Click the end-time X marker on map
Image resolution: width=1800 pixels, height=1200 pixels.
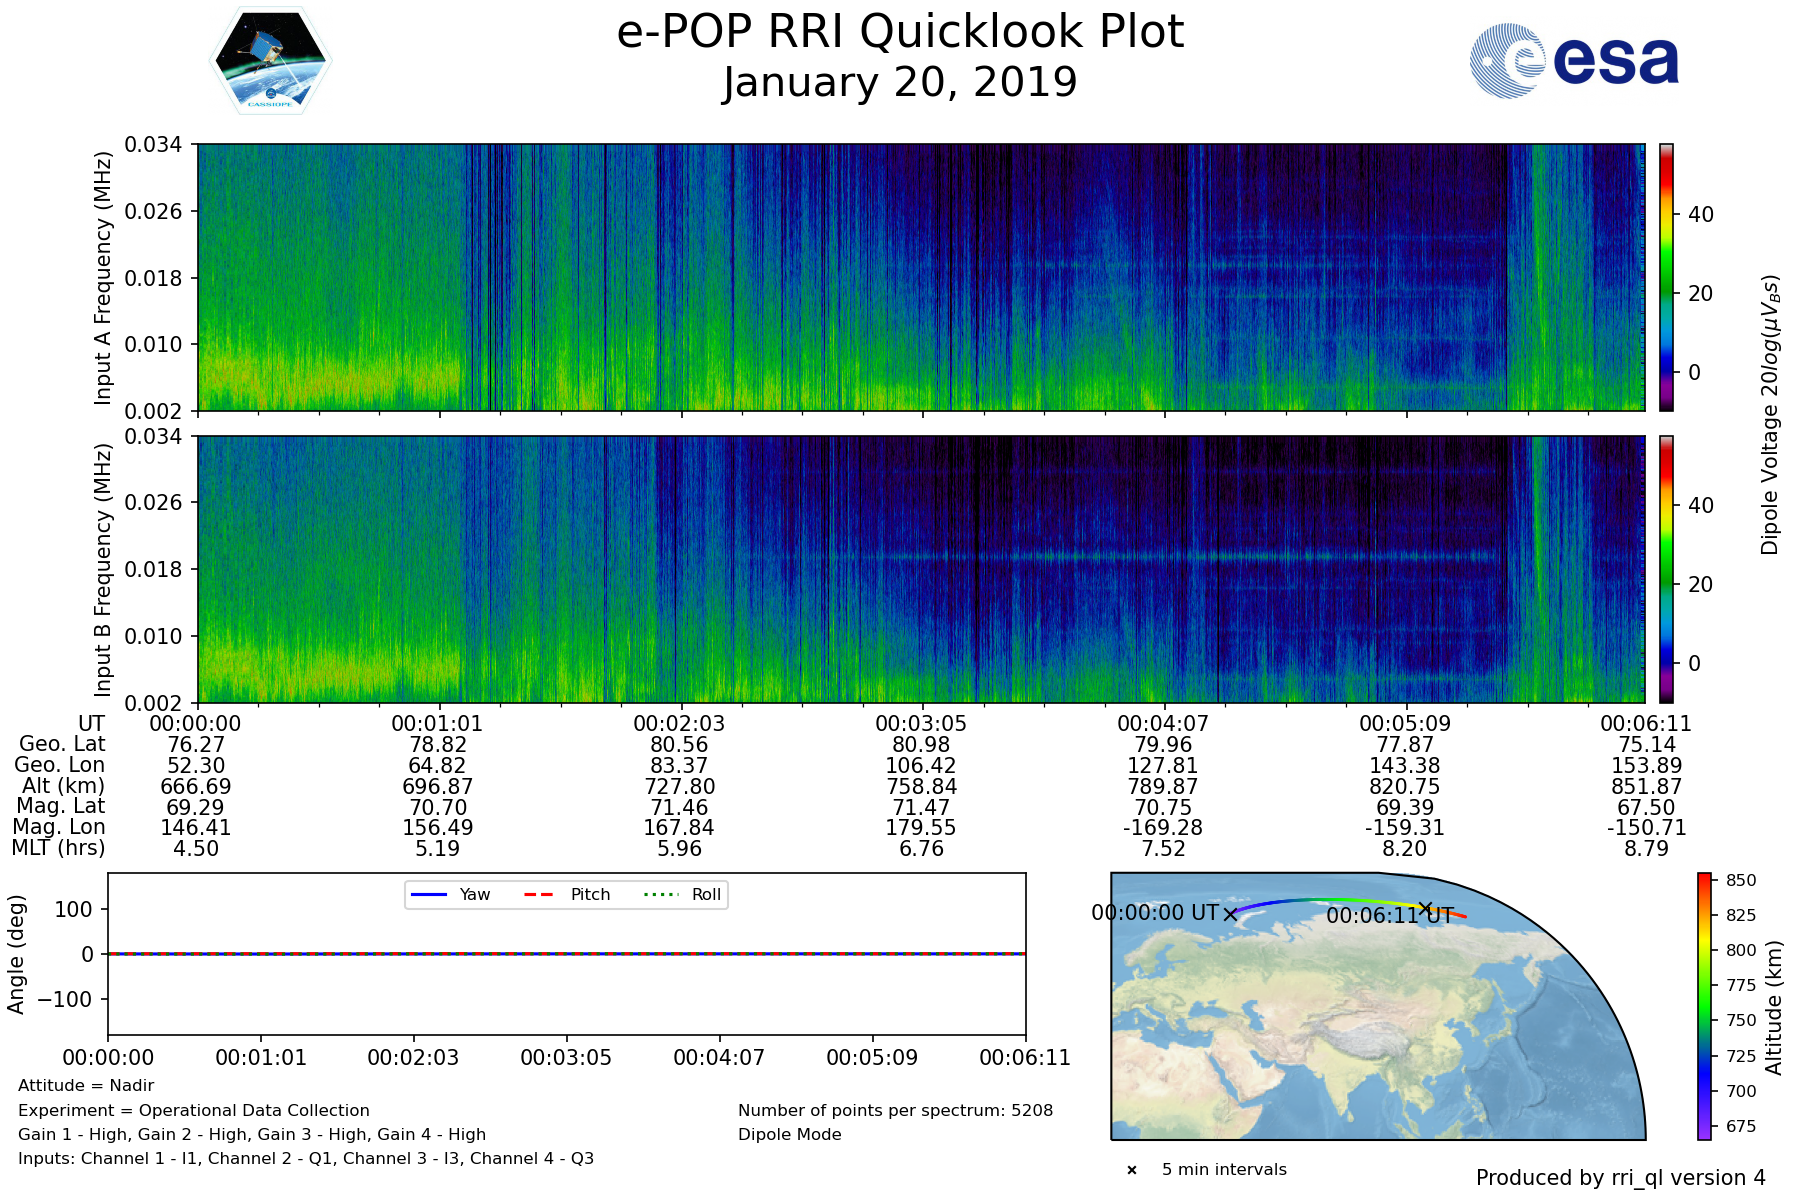click(1426, 908)
